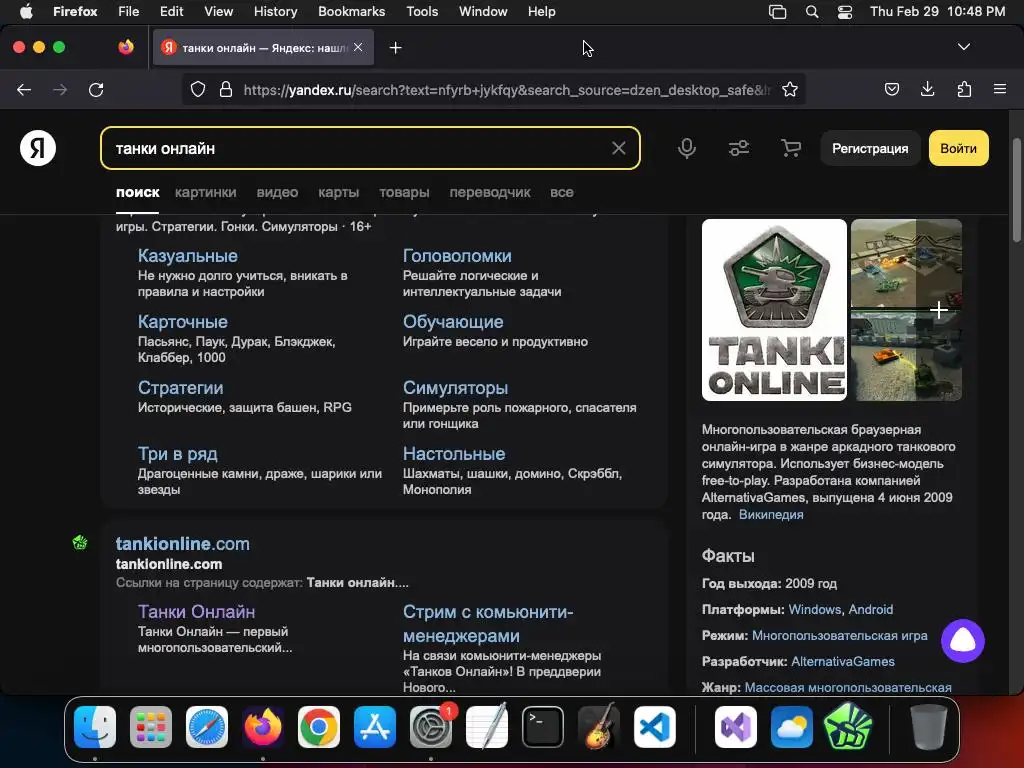This screenshot has width=1024, height=768.
Task: Launch Google Chrome from the Dock
Action: pyautogui.click(x=319, y=726)
